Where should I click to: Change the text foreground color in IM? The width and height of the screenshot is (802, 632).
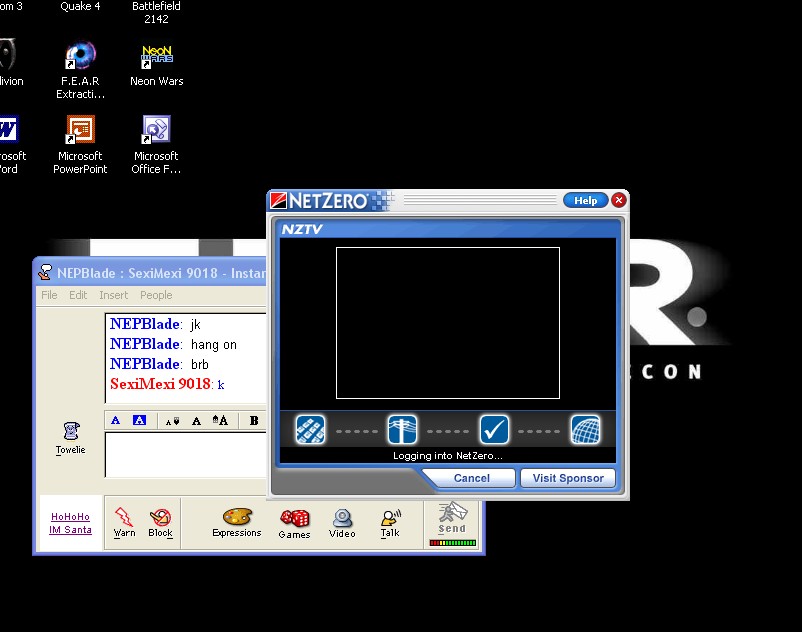coord(116,420)
